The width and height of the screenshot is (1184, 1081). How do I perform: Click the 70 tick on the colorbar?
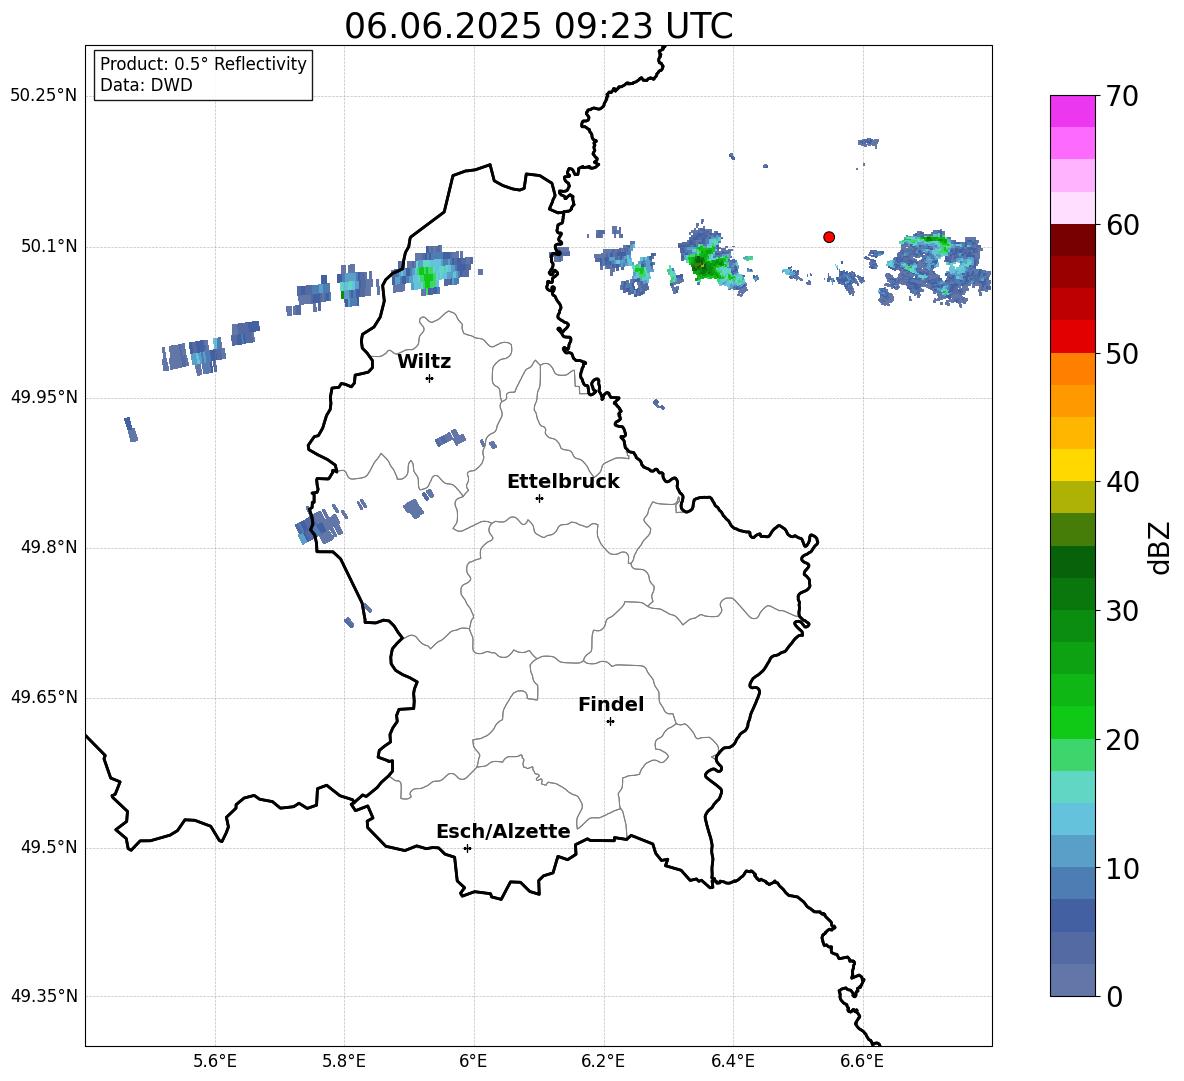click(1122, 96)
